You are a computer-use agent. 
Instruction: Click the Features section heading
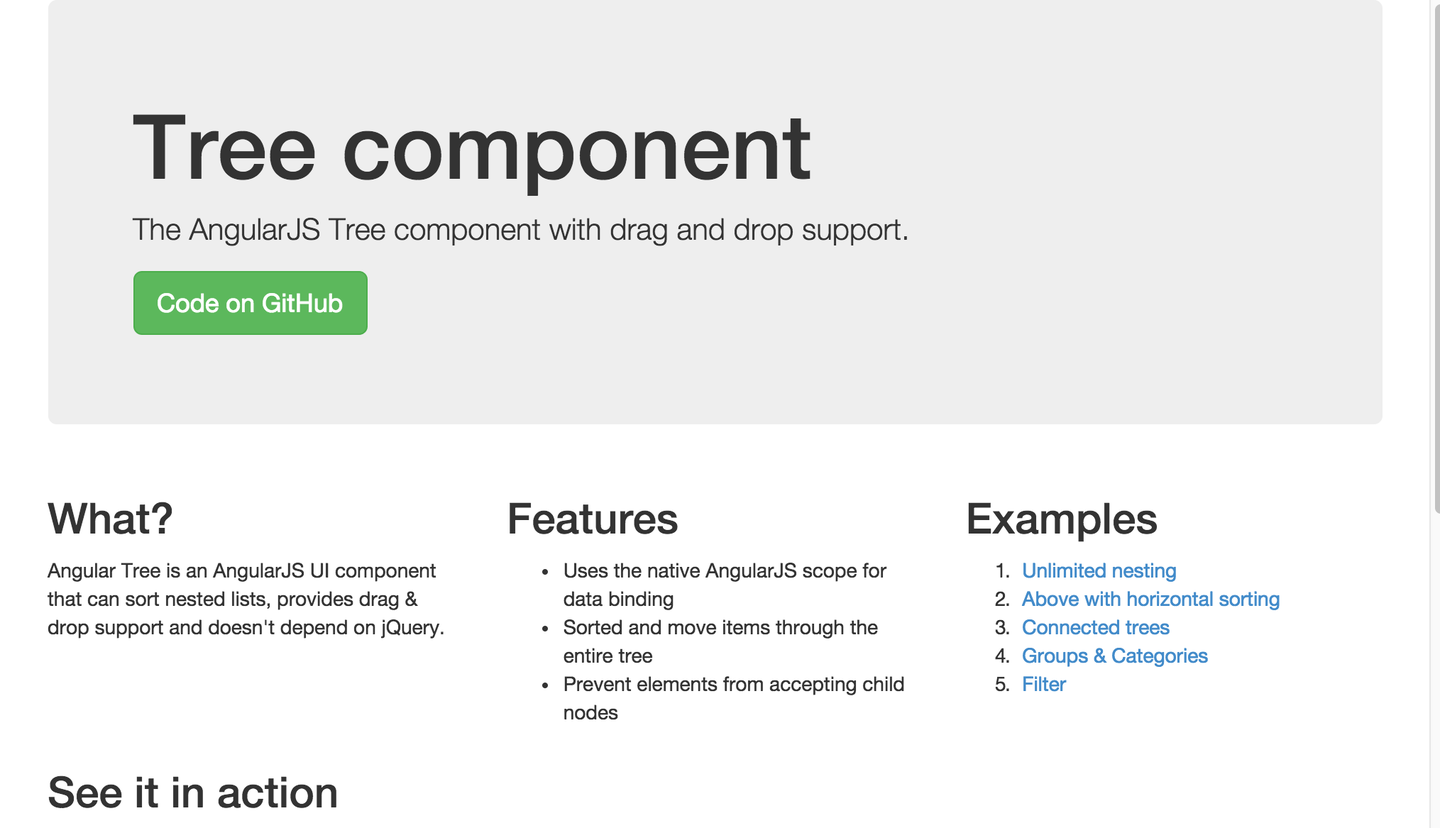[x=592, y=519]
